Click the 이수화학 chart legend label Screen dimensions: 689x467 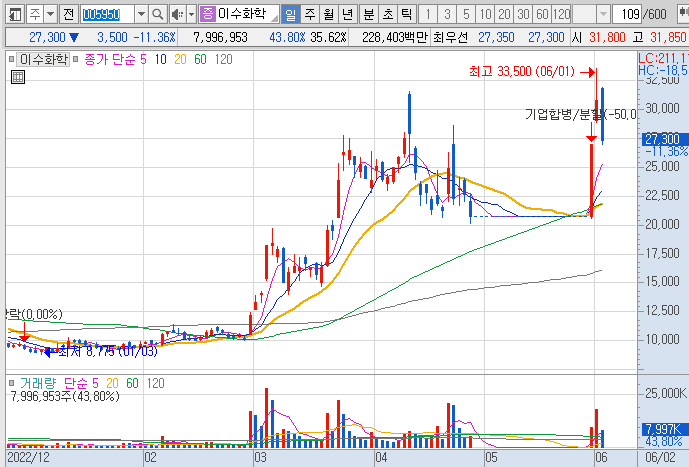44,59
